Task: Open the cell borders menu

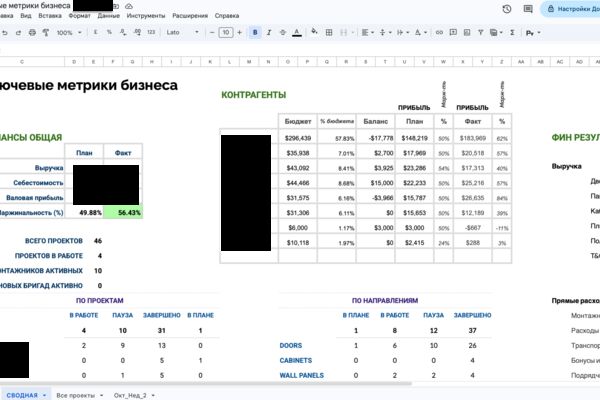Action: tap(329, 33)
